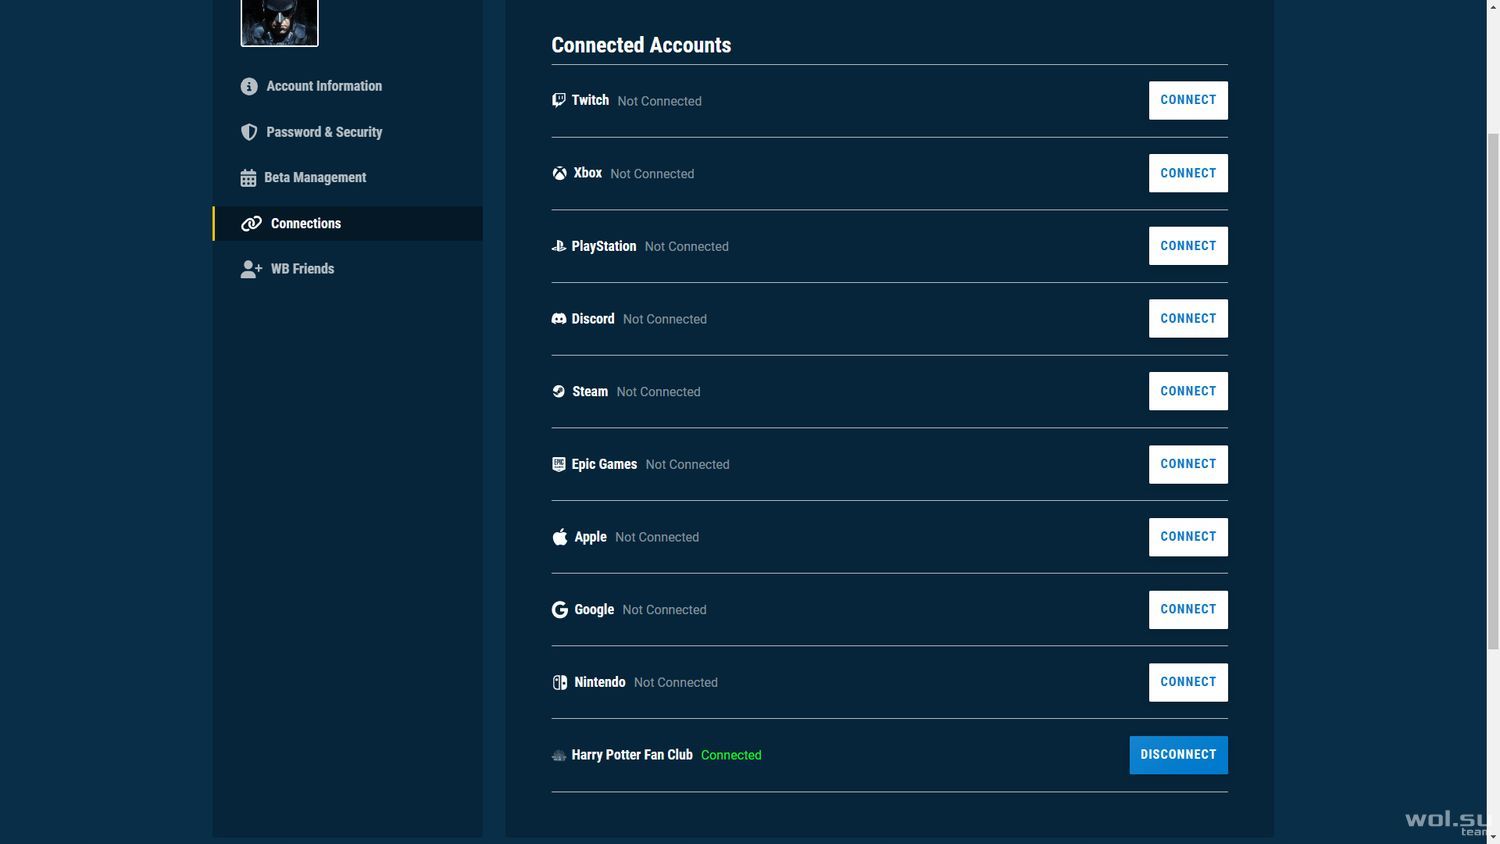
Task: Click the Connected Accounts heading
Action: click(x=641, y=45)
